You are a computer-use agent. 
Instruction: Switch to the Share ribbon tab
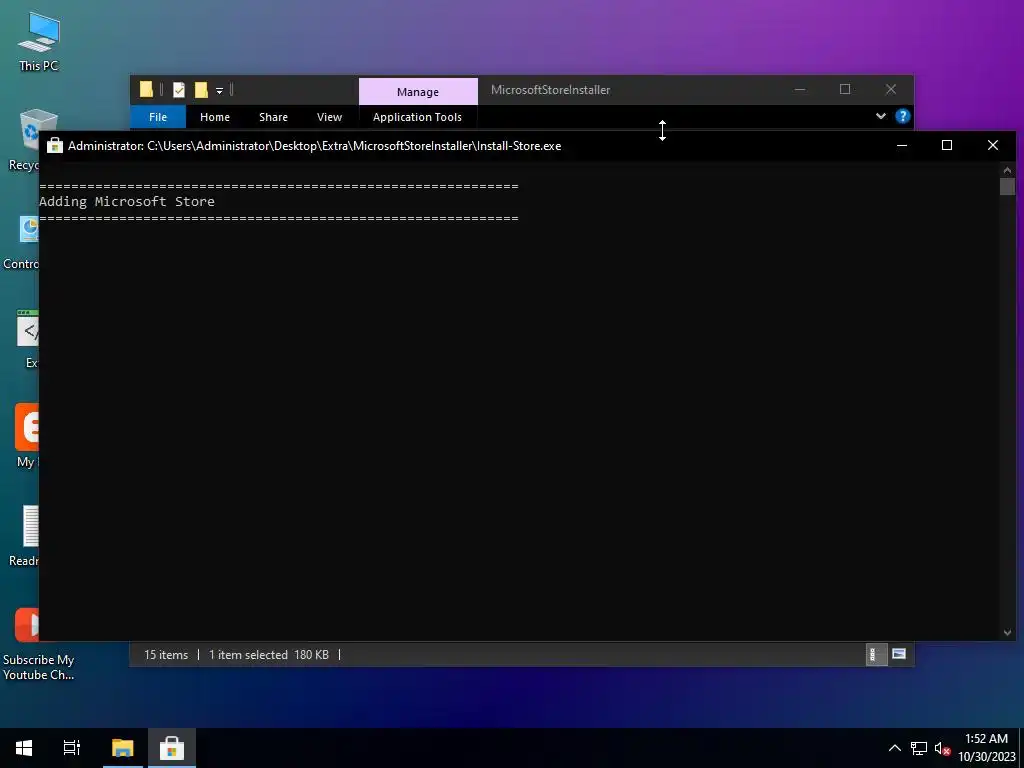point(273,117)
